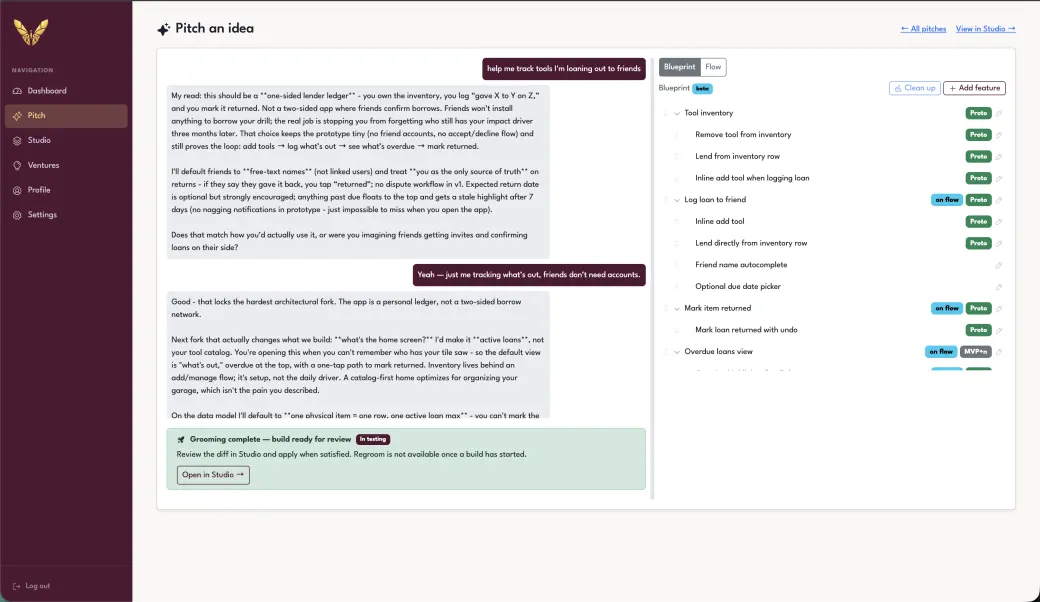Click the MVP+n badge on Overdue loans view

click(976, 351)
